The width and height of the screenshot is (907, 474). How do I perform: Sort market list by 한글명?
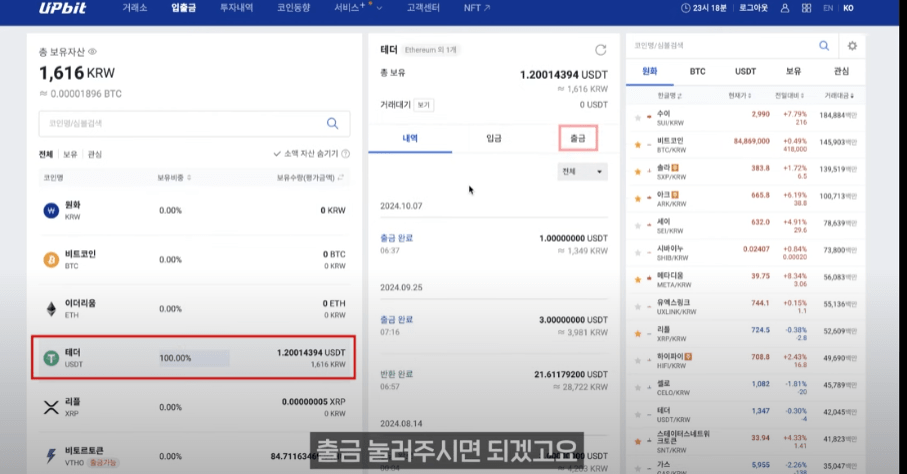[x=669, y=95]
